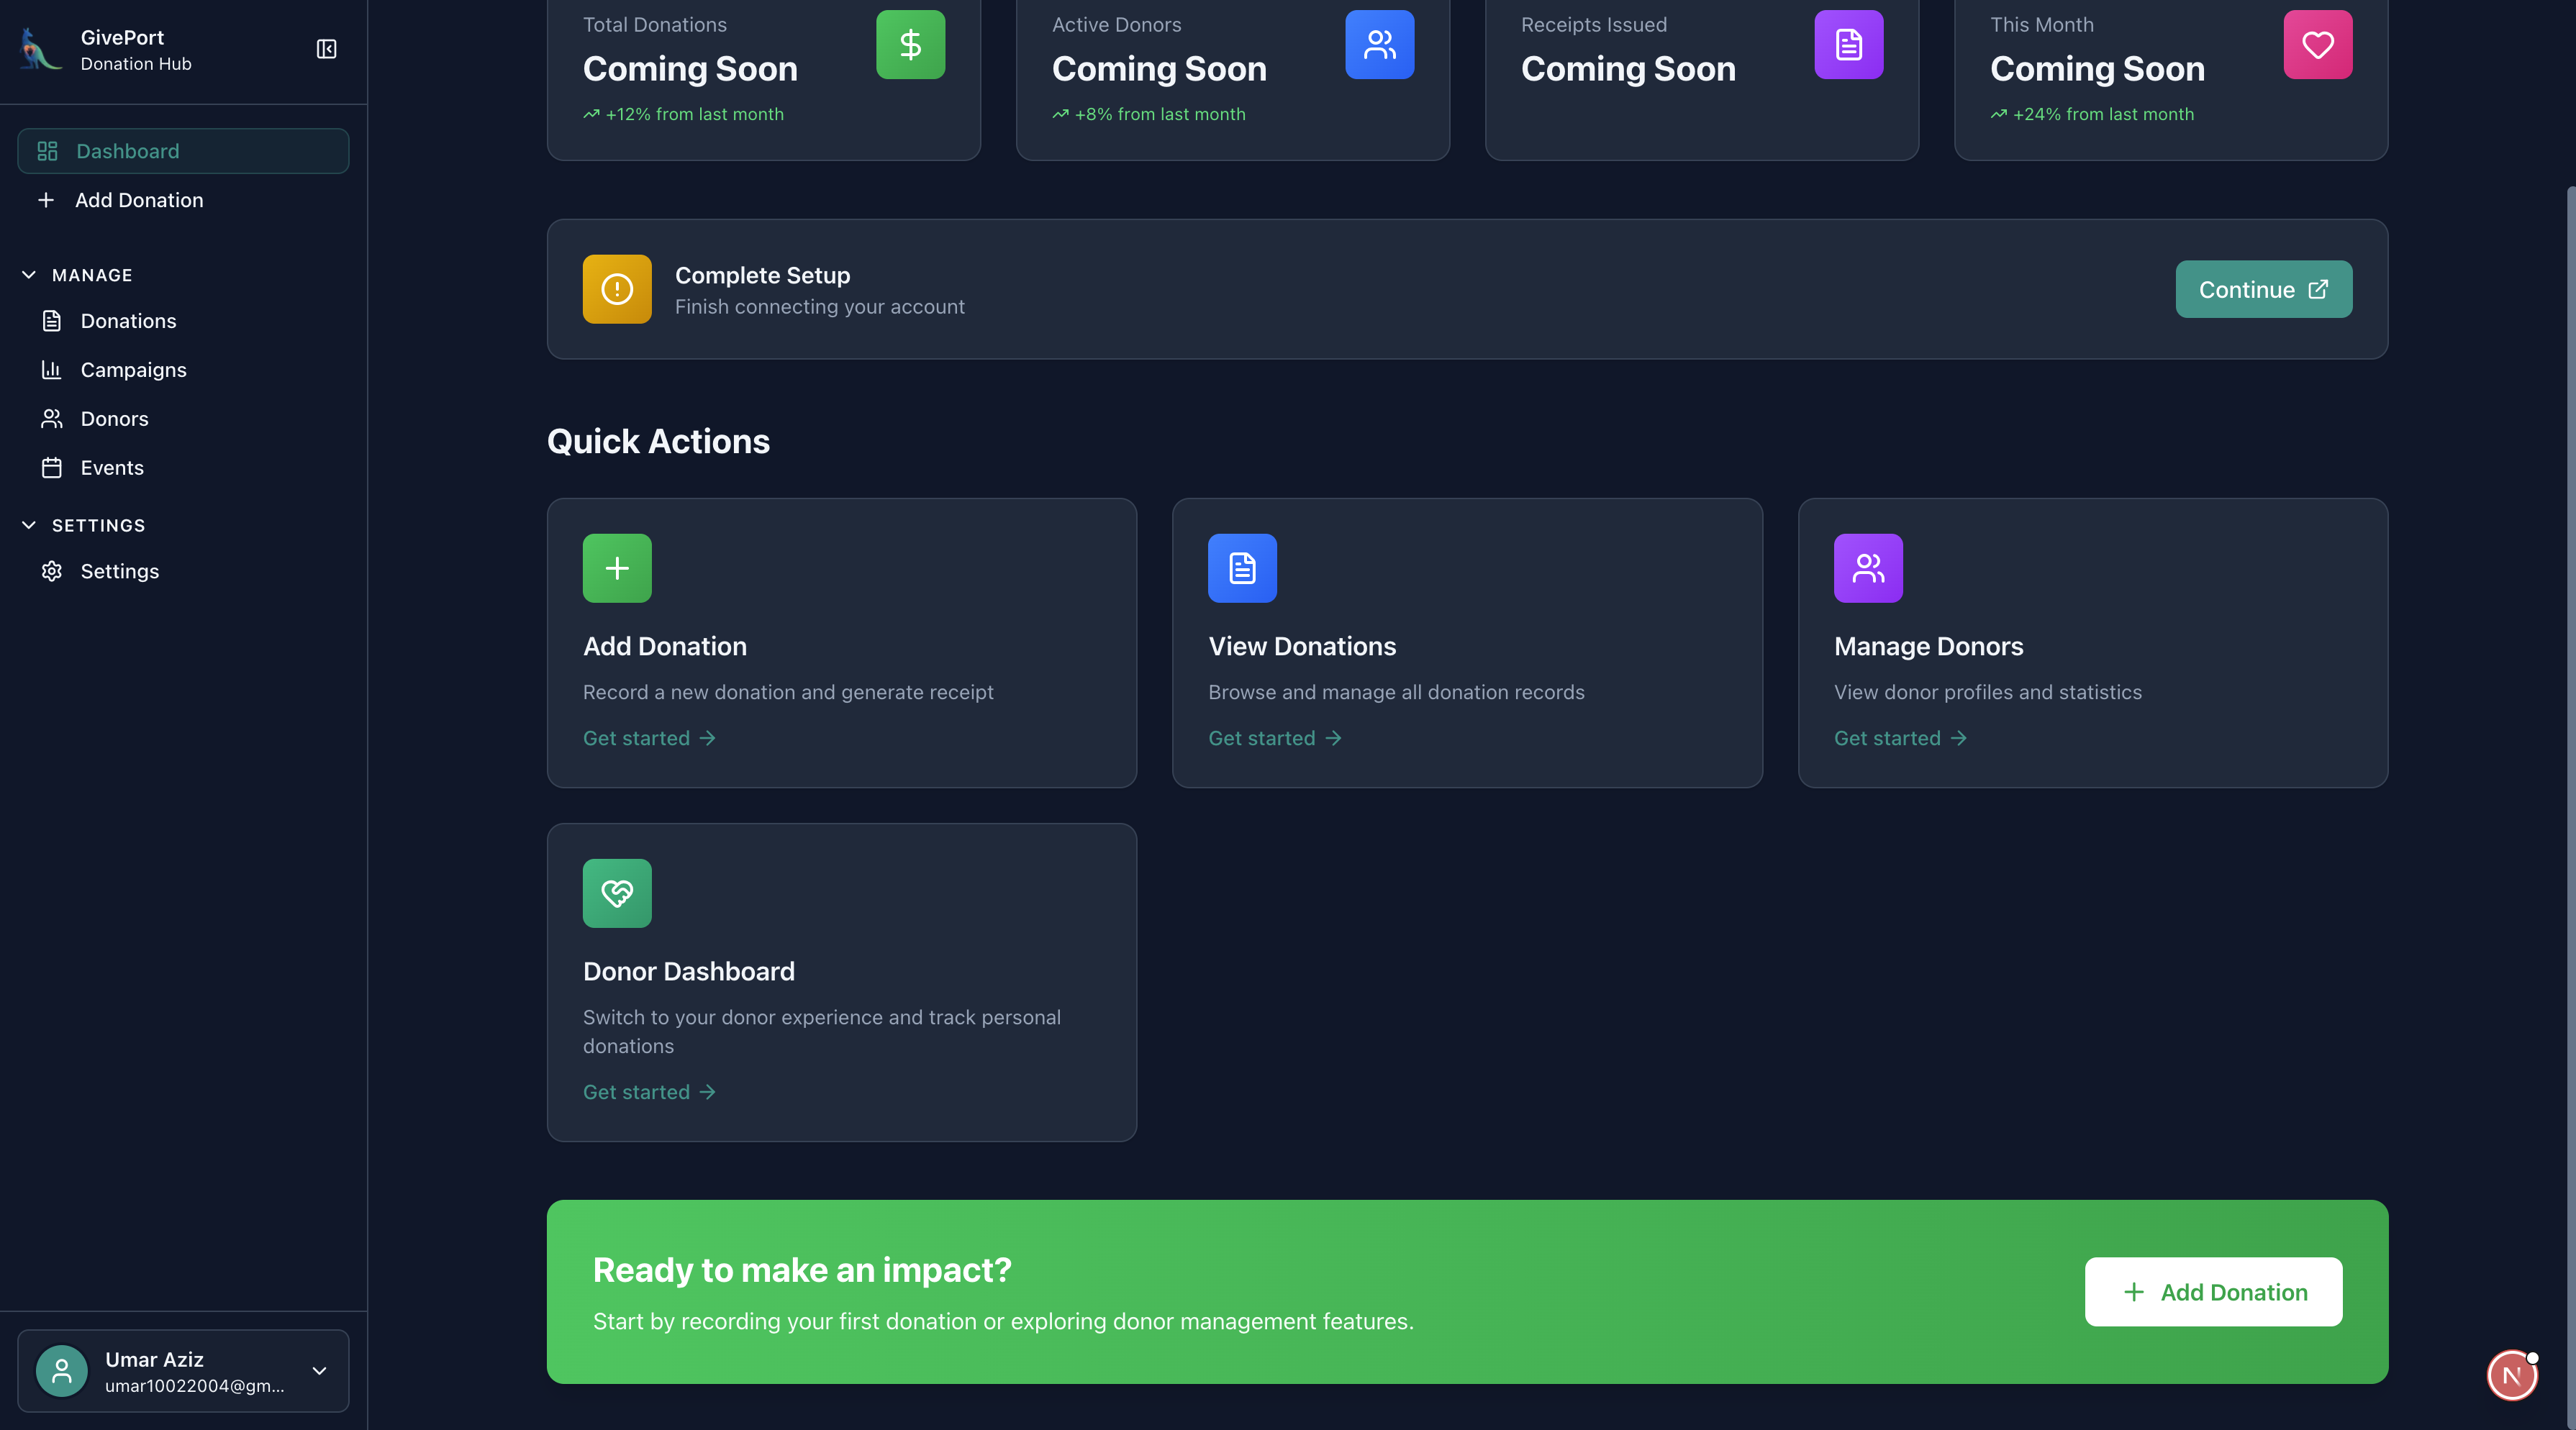Screen dimensions: 2576x1430
Task: Click the heart icon on Donor Dashboard card
Action: tap(616, 893)
